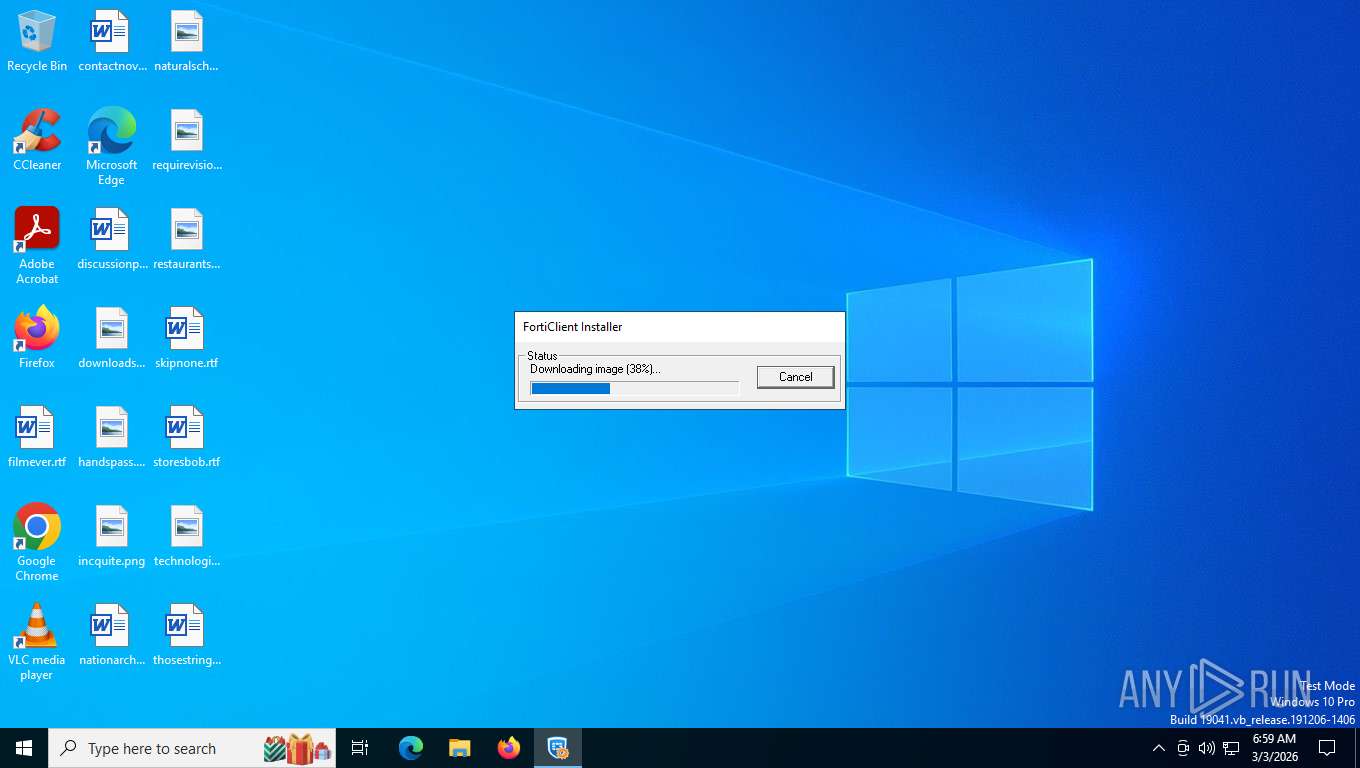Open the Action Center notifications icon
Screen dimensions: 1360x768
click(1327, 748)
